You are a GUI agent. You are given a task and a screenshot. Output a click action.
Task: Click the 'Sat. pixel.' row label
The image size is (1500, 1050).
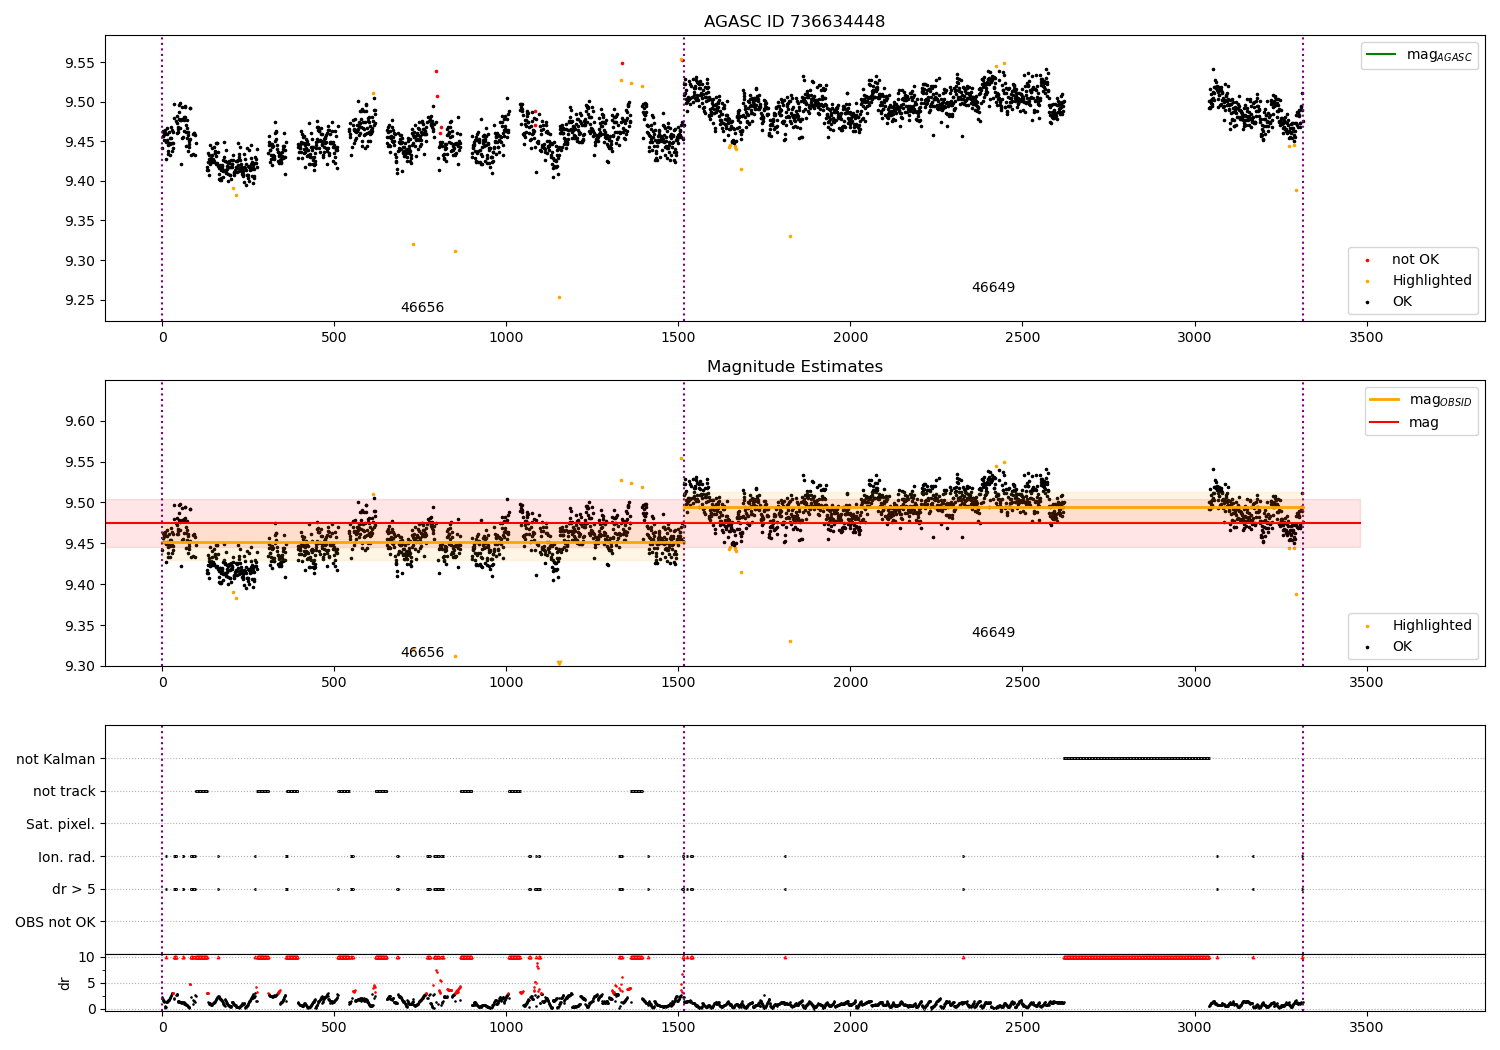click(x=61, y=824)
